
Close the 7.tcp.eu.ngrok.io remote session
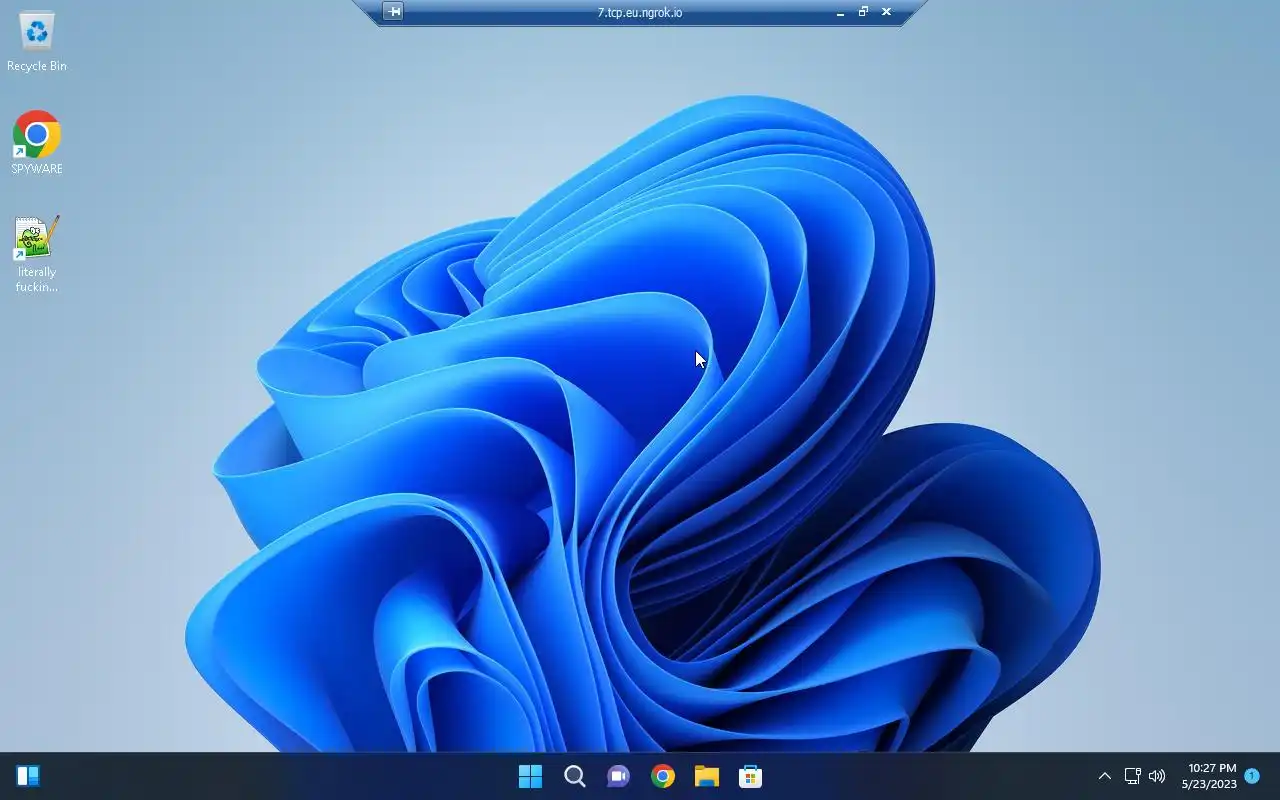pyautogui.click(x=886, y=12)
